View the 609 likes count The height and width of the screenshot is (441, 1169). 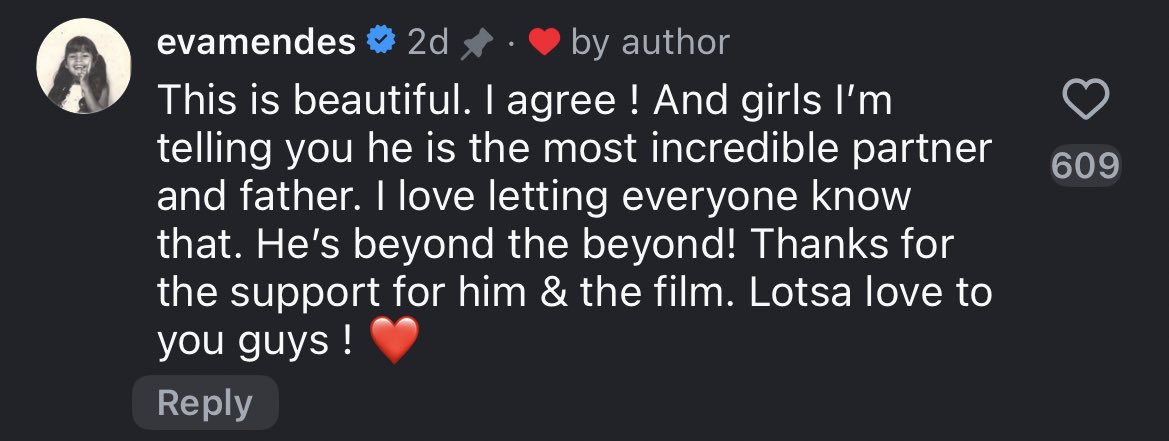pos(1085,166)
